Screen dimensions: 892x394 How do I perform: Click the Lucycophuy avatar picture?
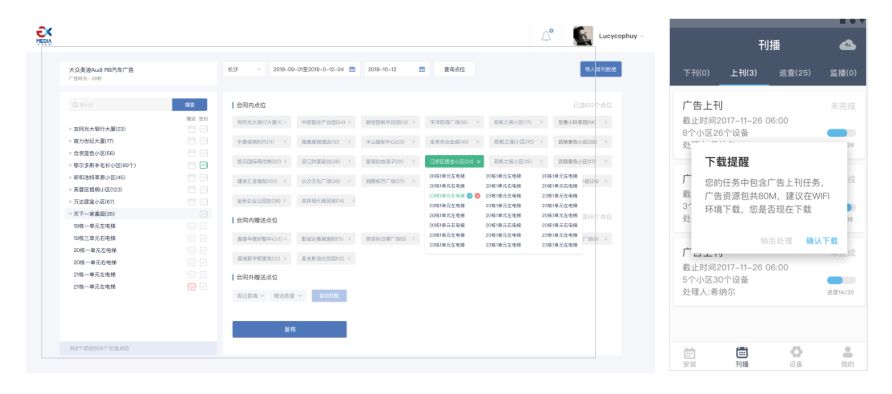pyautogui.click(x=583, y=36)
